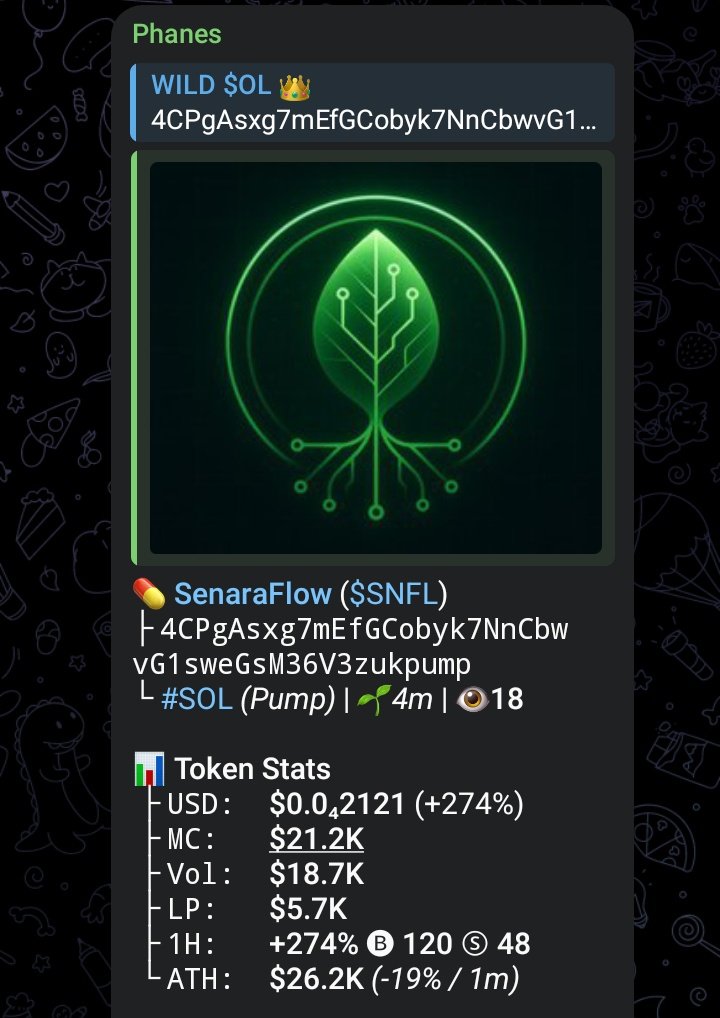Viewport: 720px width, 1018px height.
Task: Copy the 4CPgAsxg7mEfGCobyk7NnCbw contract address
Action: pyautogui.click(x=351, y=647)
